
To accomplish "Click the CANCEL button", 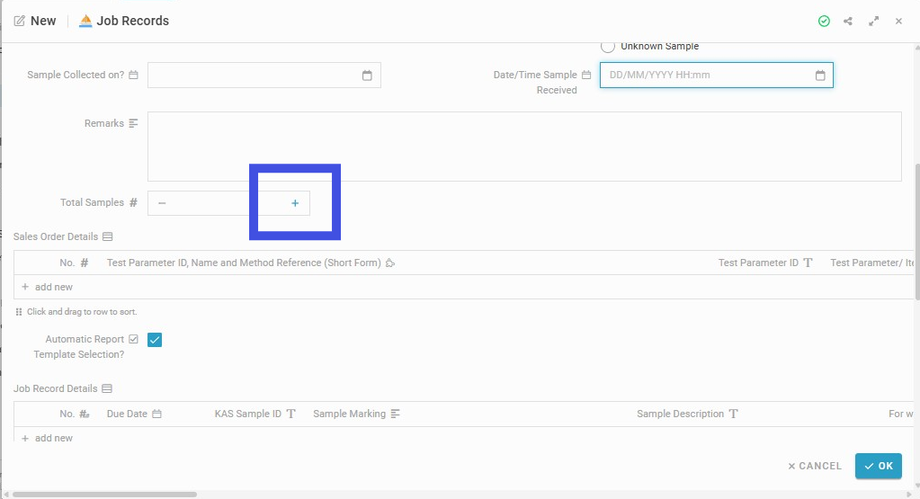I will coord(814,466).
